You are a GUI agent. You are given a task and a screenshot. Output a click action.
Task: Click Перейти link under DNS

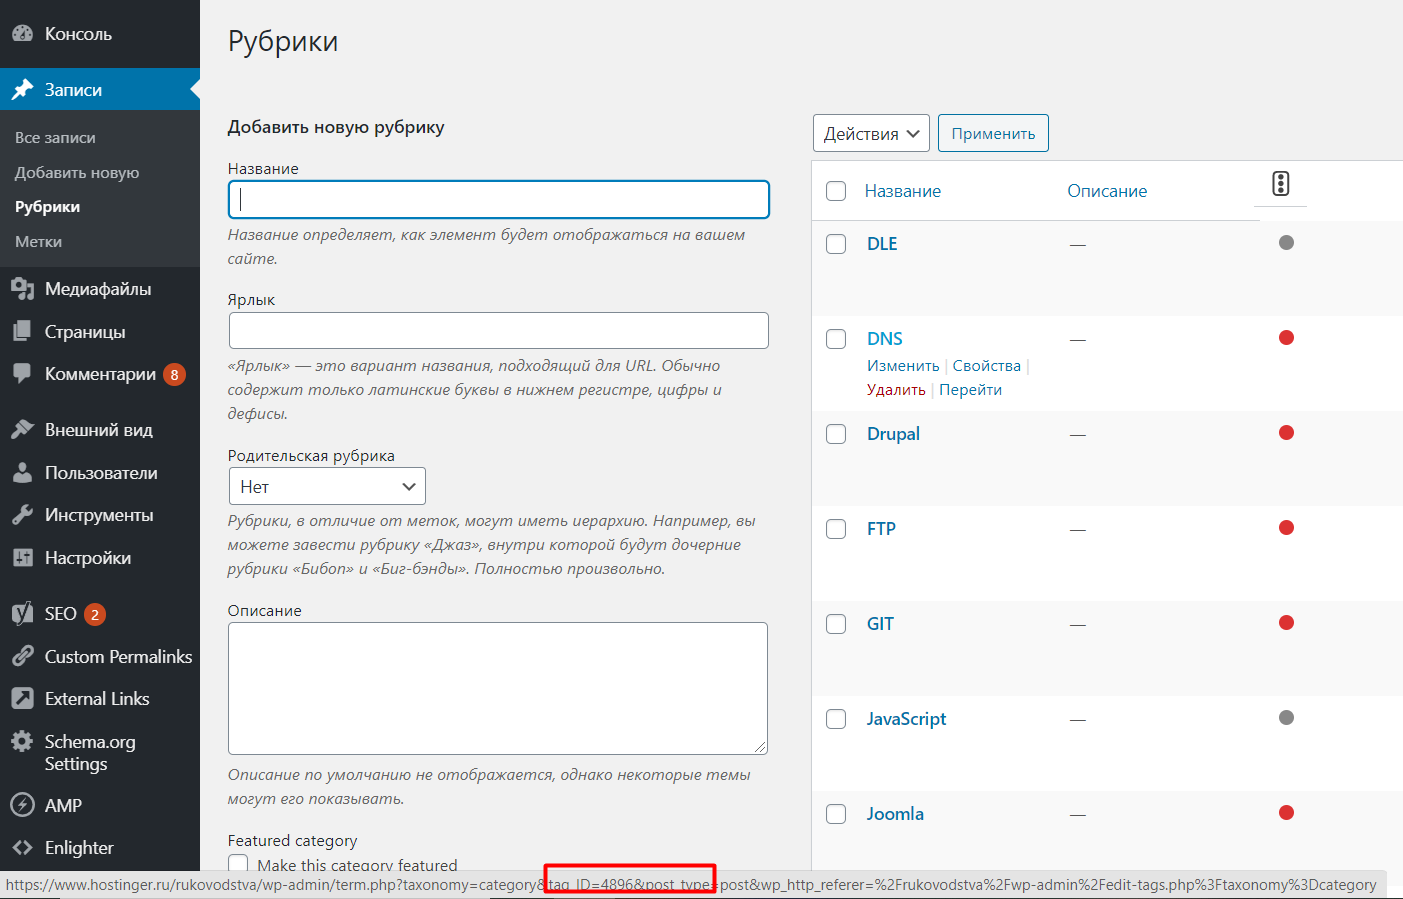coord(970,390)
